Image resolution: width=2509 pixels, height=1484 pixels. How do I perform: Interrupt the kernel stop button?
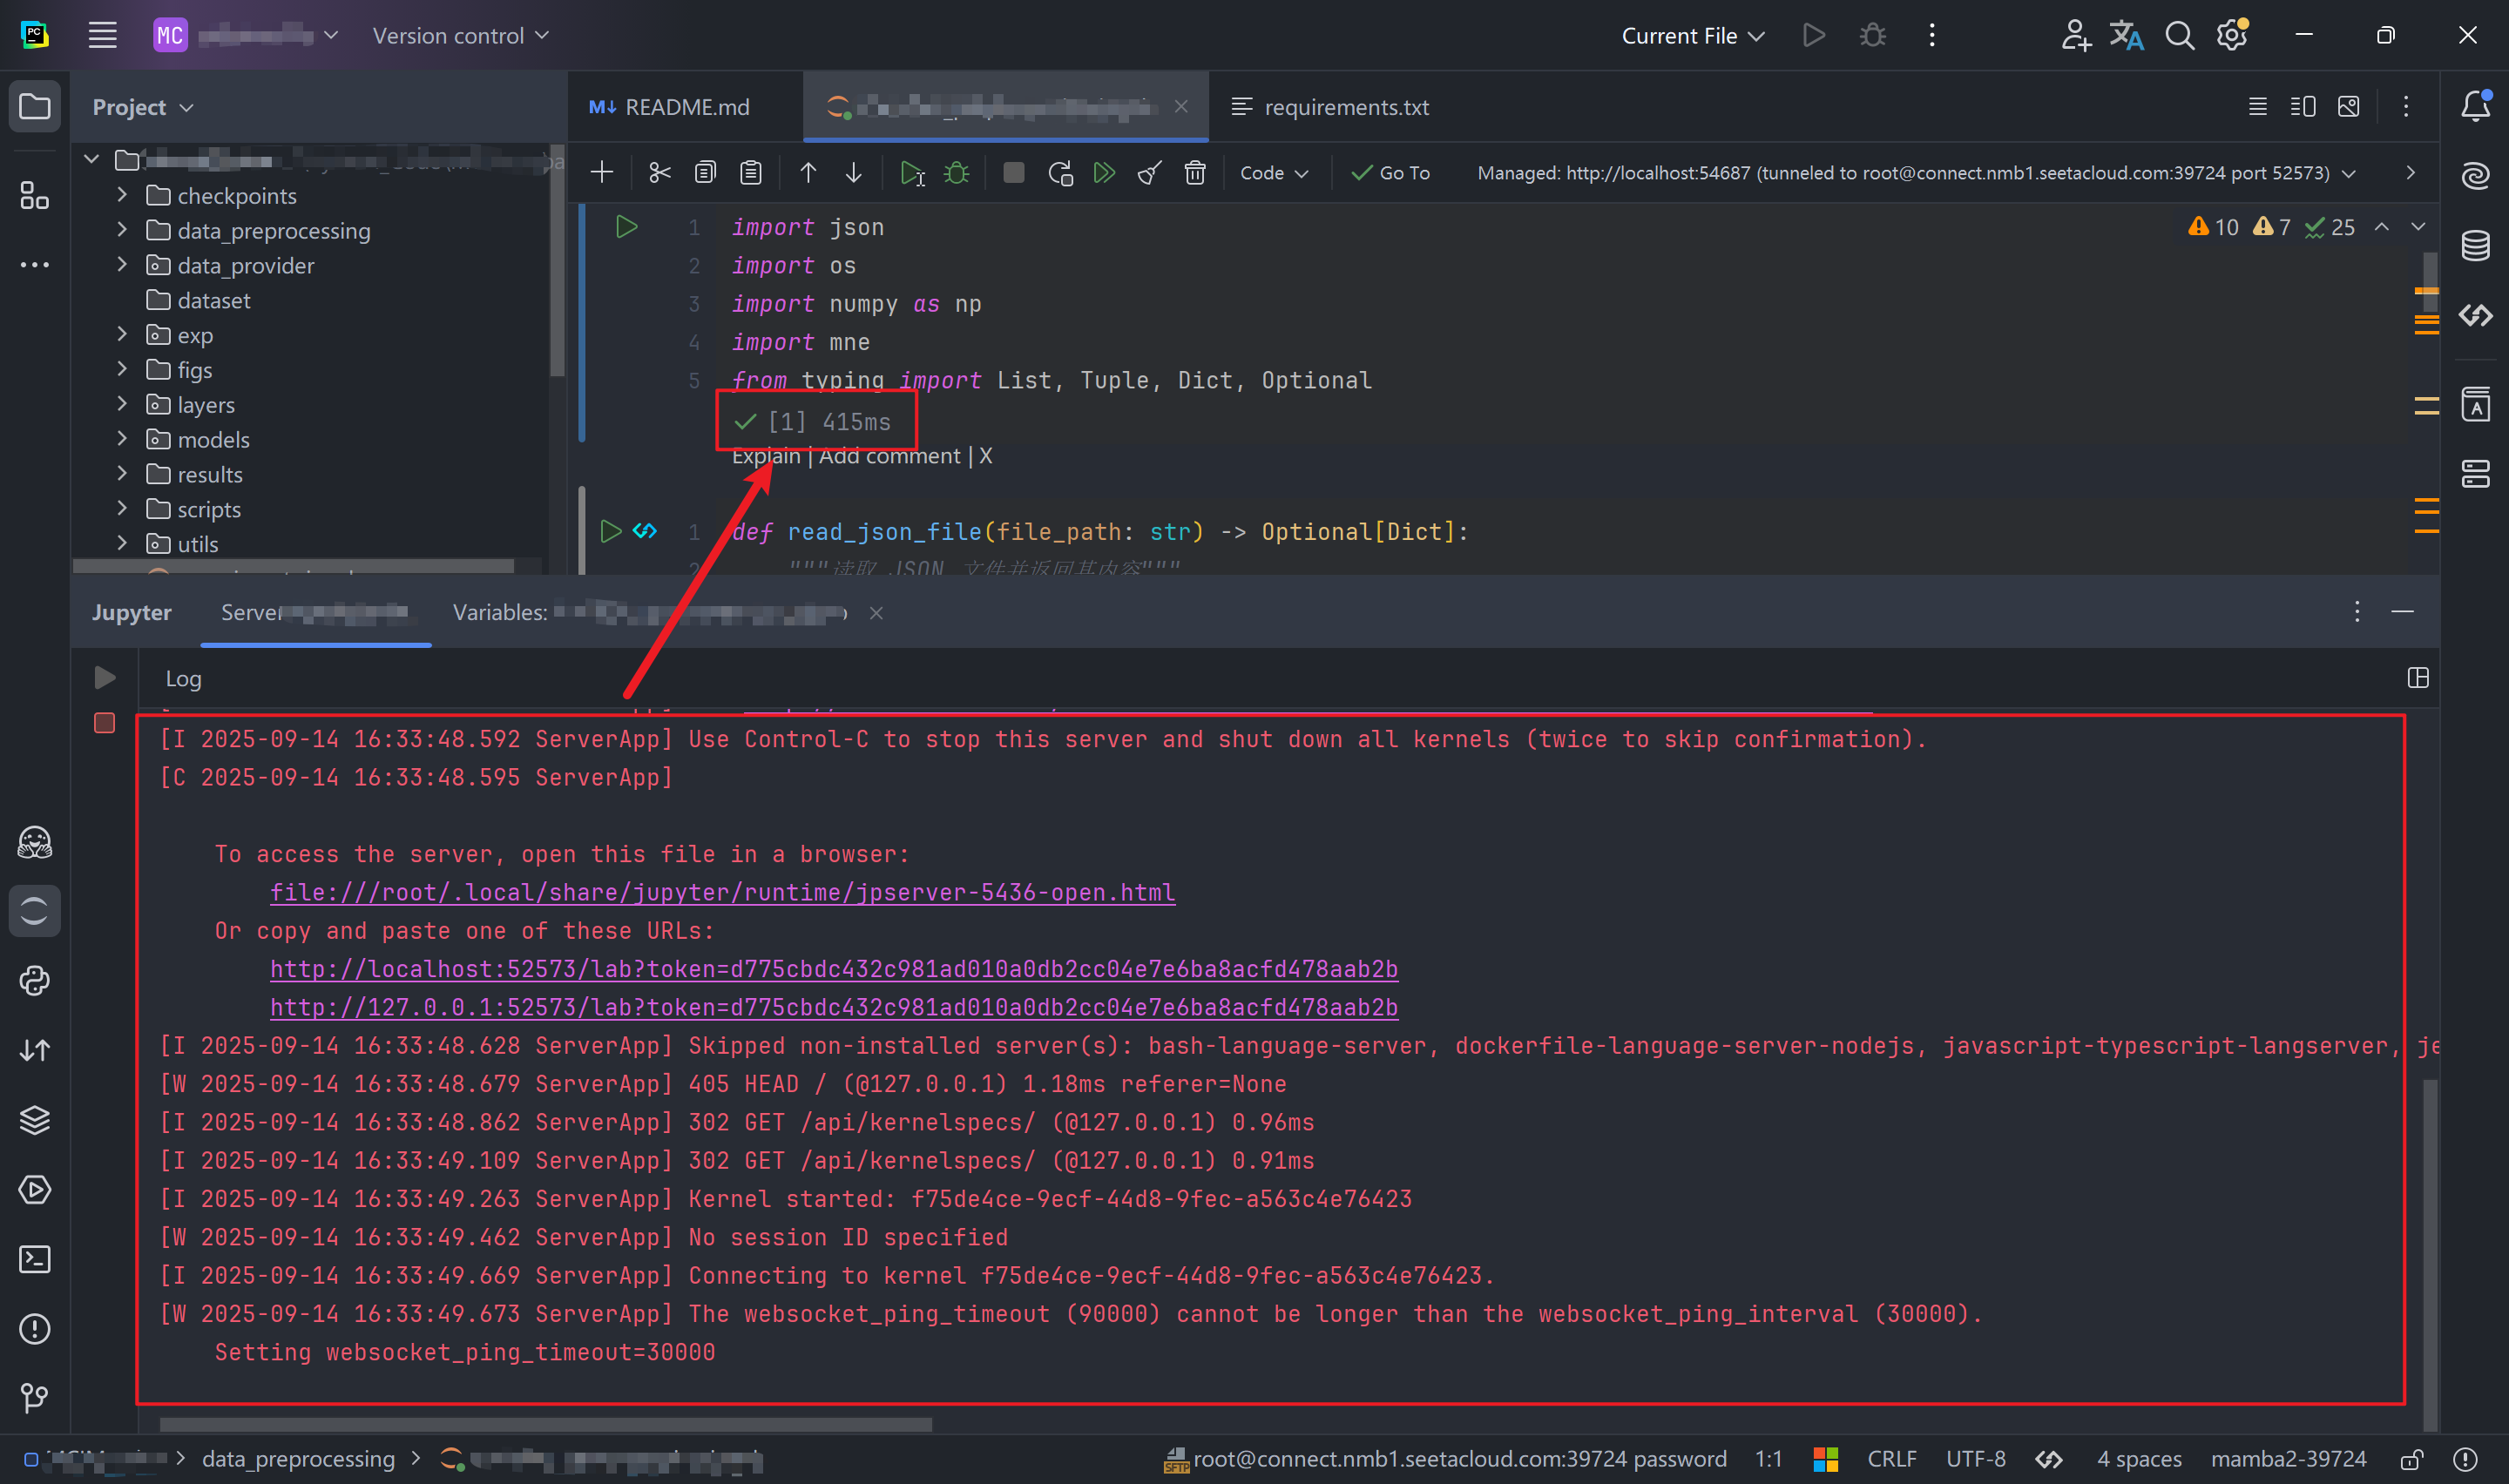point(1013,173)
